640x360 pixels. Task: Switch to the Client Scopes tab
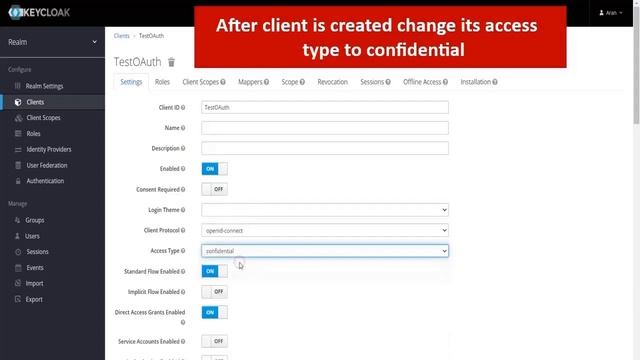click(204, 82)
